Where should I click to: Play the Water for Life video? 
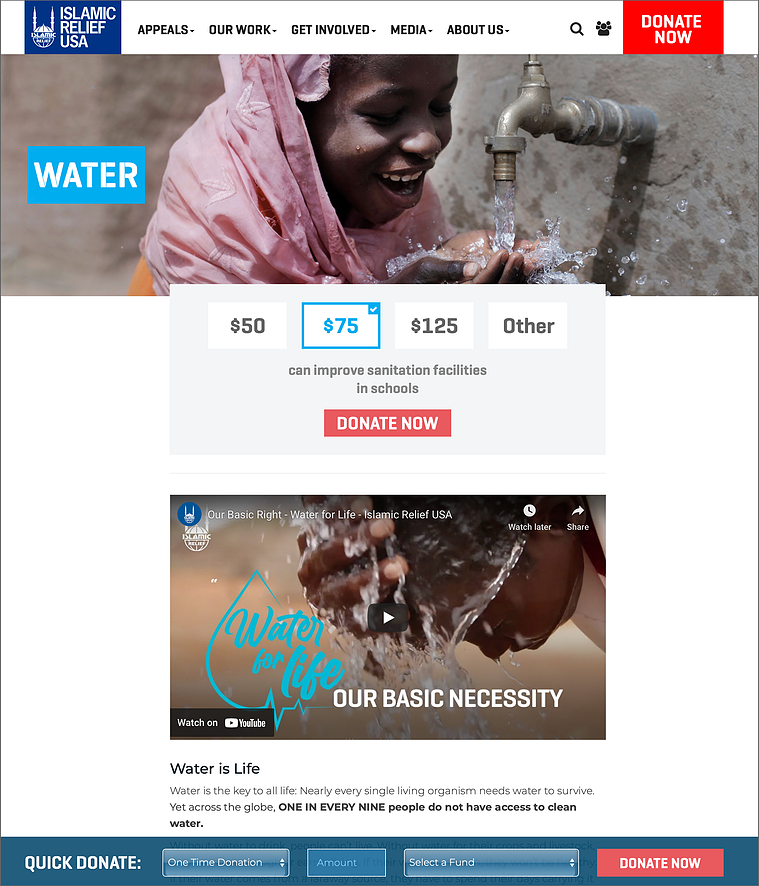pos(388,618)
